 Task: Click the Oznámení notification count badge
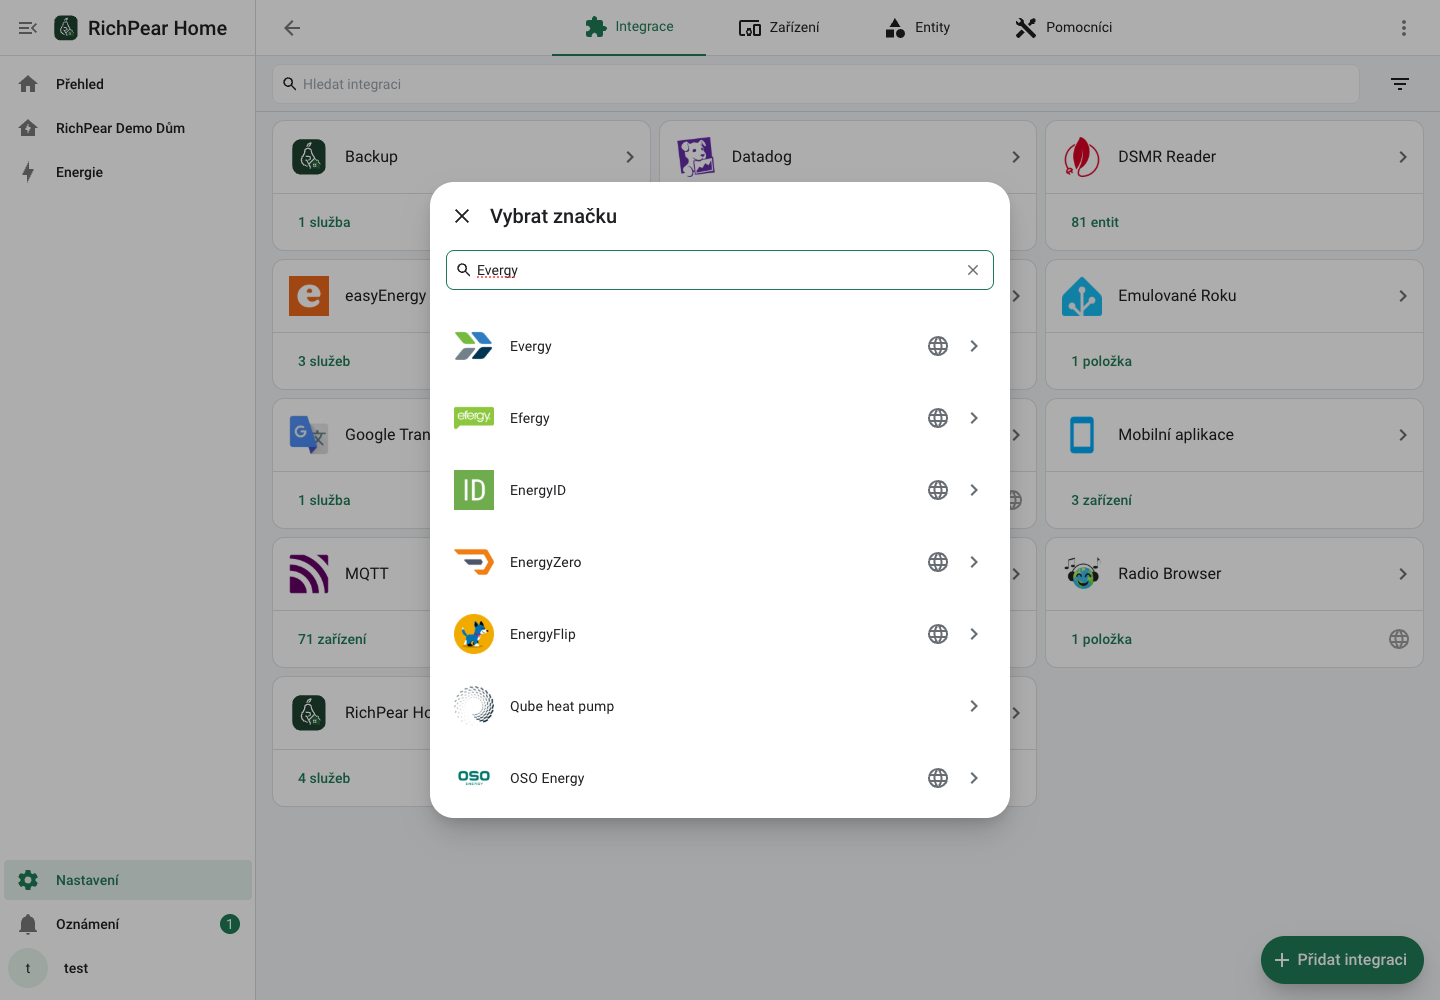[x=230, y=924]
